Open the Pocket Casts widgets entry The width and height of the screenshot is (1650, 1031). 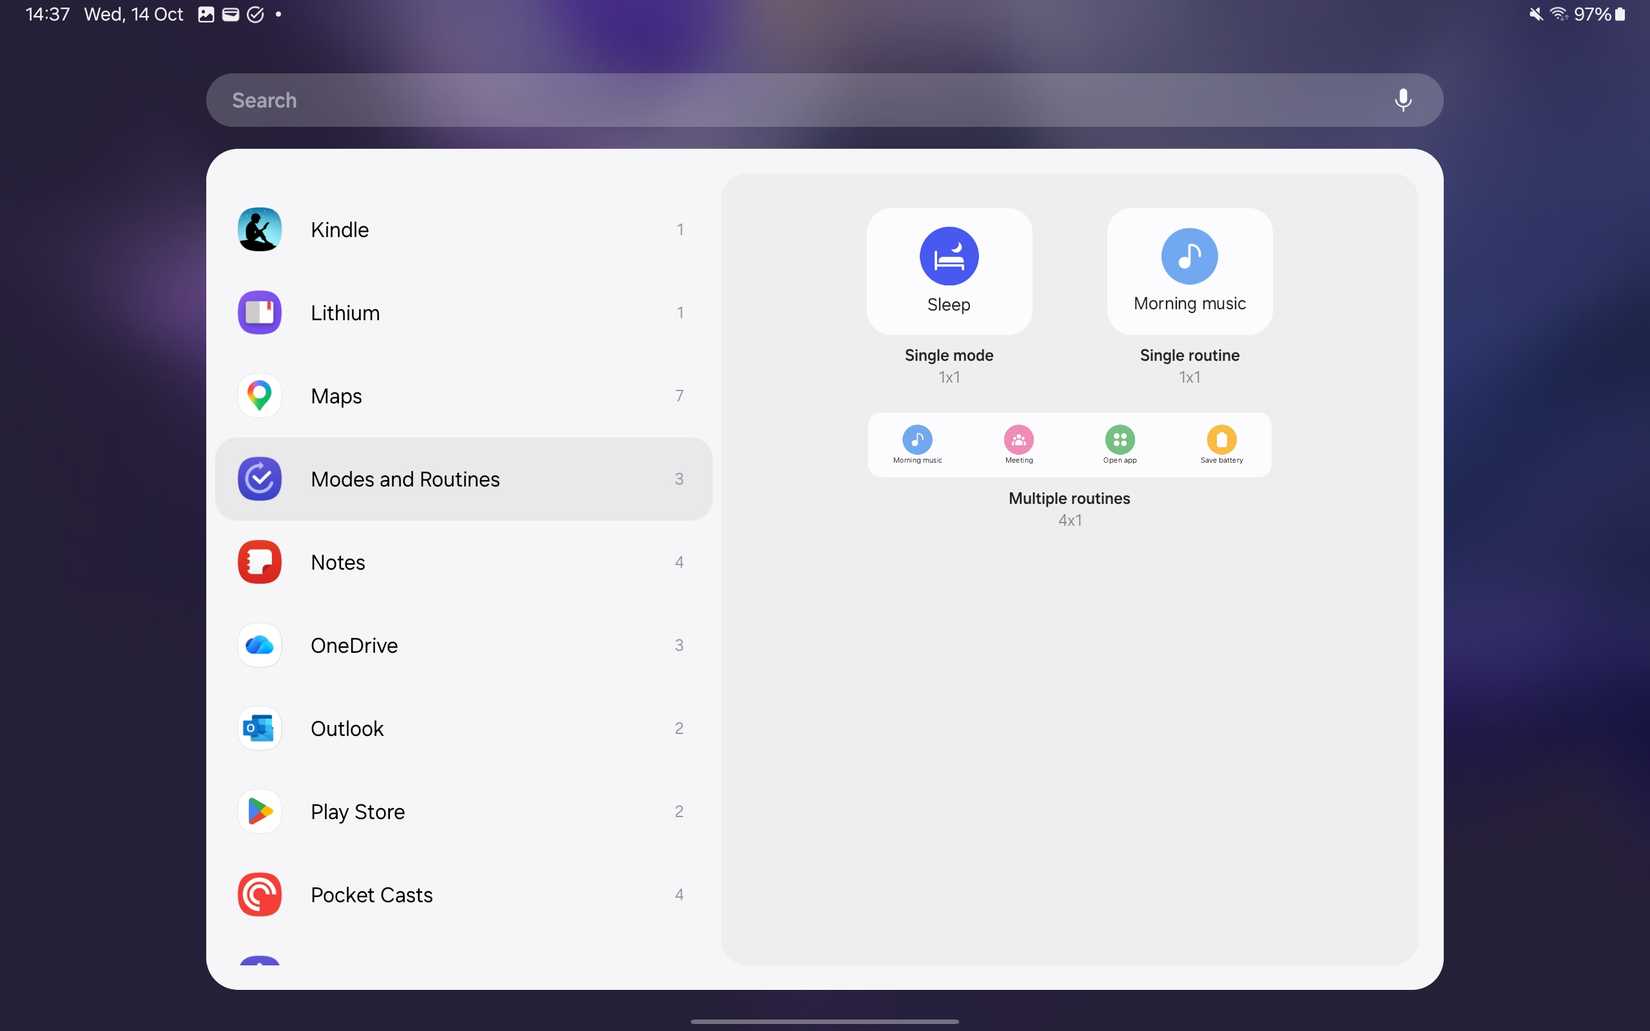click(463, 894)
